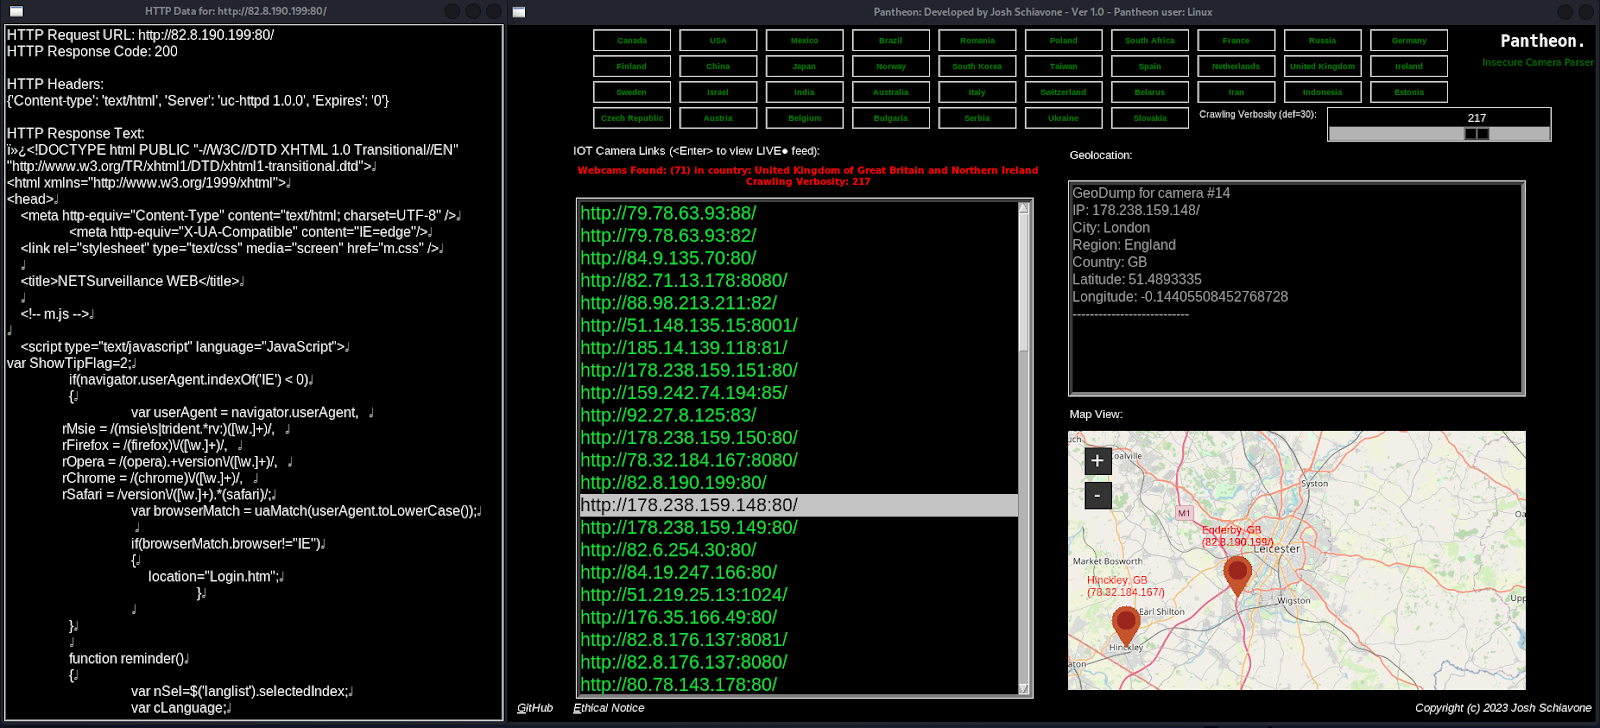
Task: Select highlighted link http://178.238.159.148:80/
Action: click(798, 505)
